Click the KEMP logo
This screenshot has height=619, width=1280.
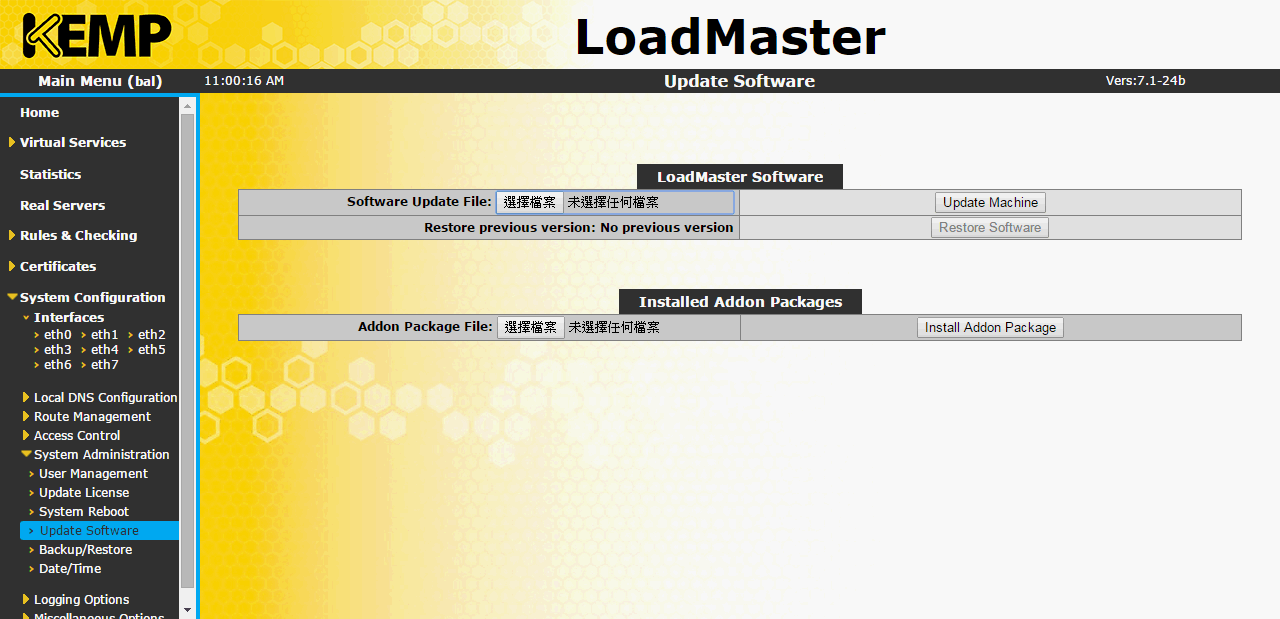point(97,35)
